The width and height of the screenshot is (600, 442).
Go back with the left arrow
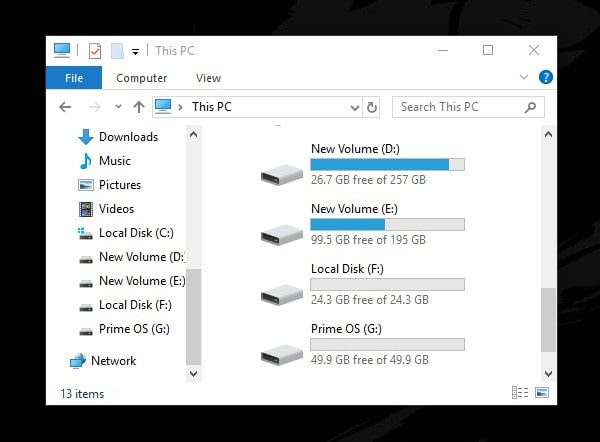(x=65, y=107)
